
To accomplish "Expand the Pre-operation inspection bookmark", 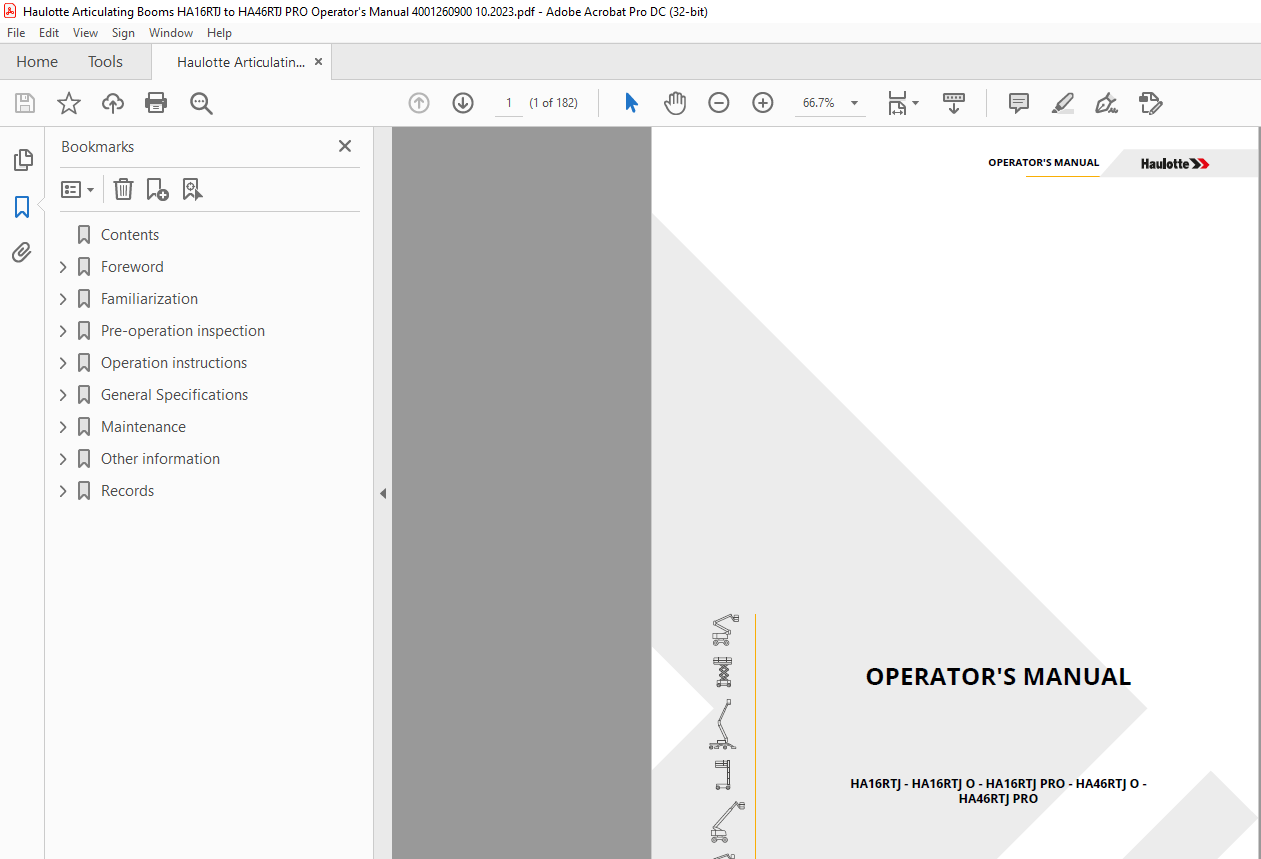I will point(63,331).
